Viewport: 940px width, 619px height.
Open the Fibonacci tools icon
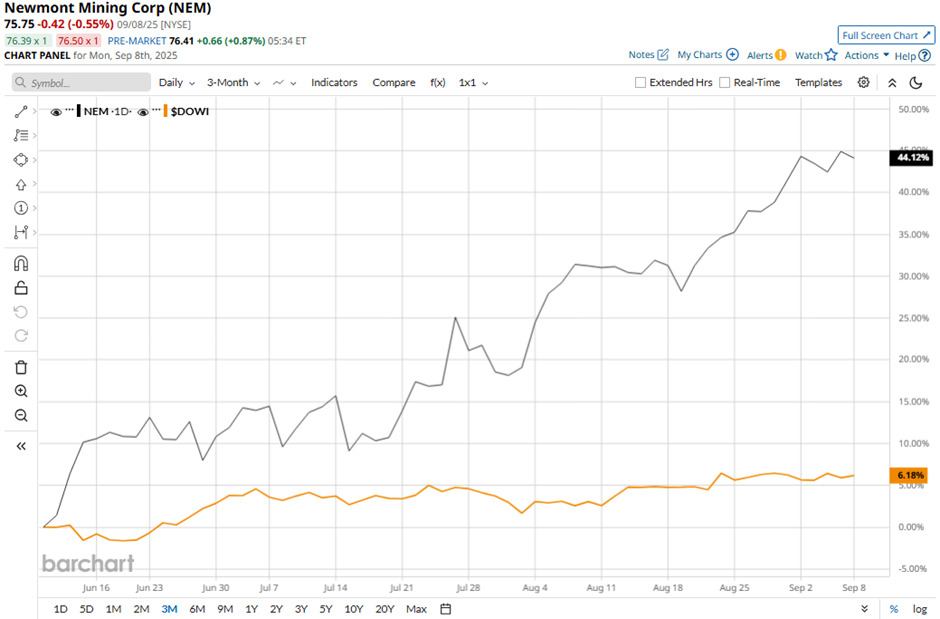pyautogui.click(x=21, y=135)
